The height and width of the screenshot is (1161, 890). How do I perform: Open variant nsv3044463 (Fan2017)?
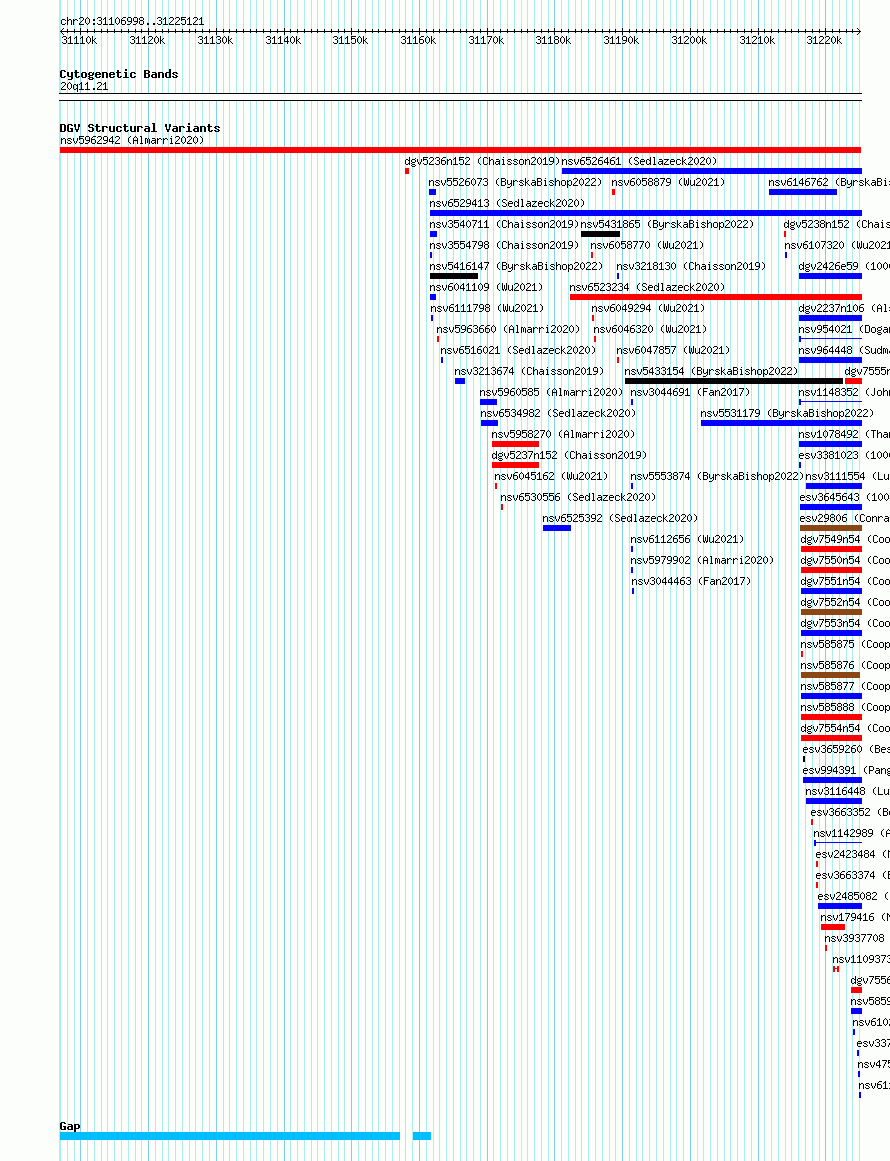(690, 581)
